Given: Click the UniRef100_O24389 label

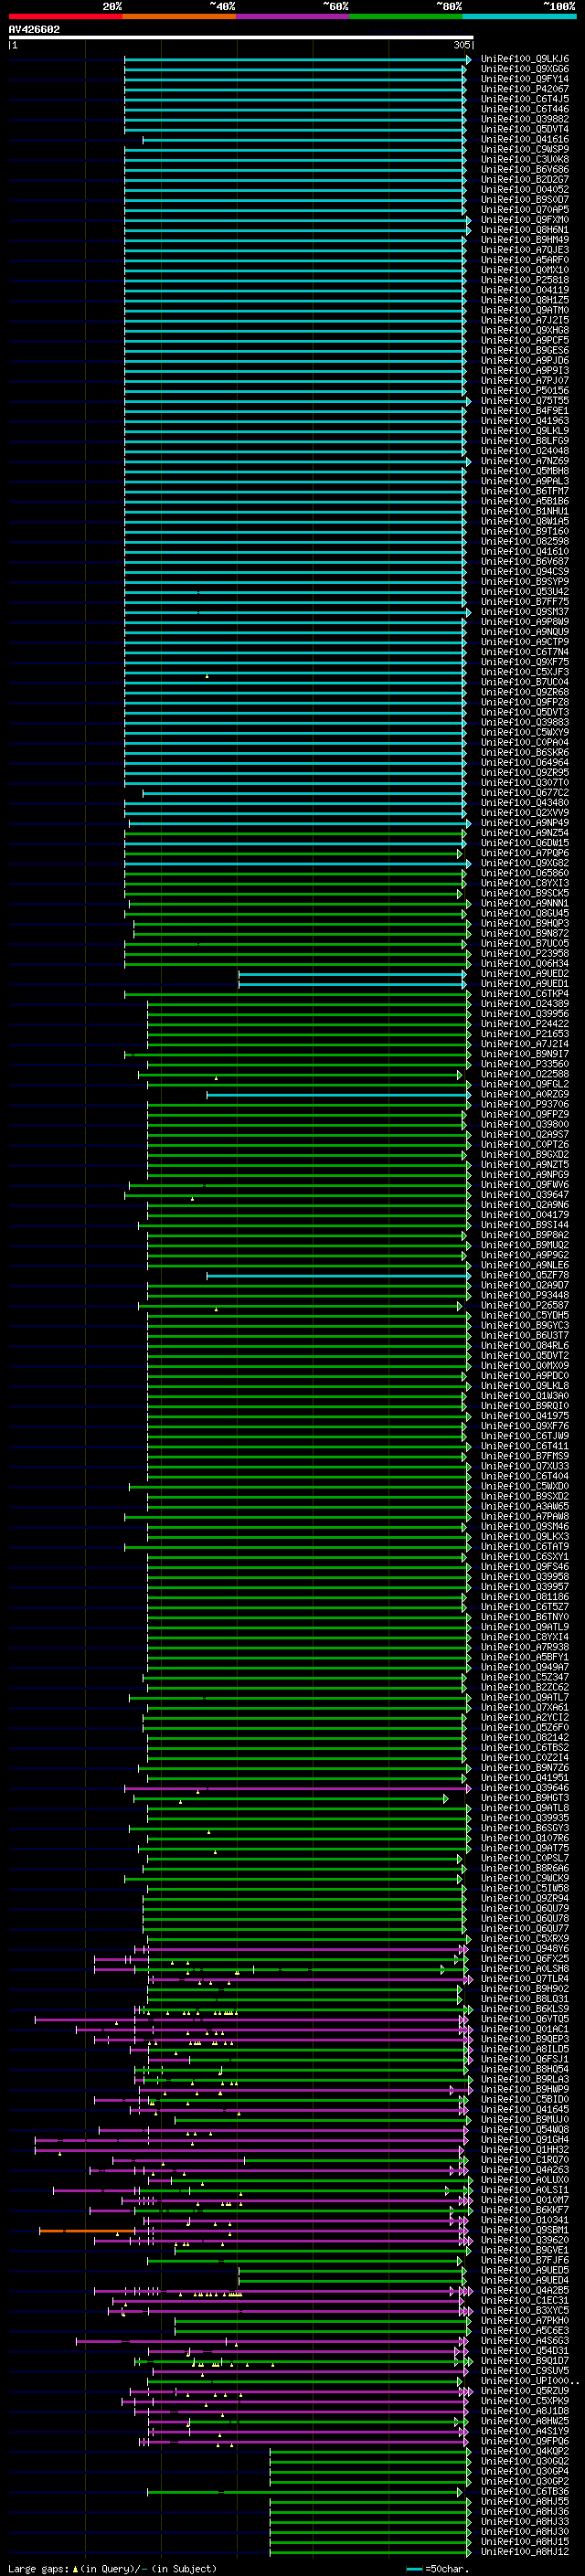Looking at the screenshot, I should (525, 1003).
